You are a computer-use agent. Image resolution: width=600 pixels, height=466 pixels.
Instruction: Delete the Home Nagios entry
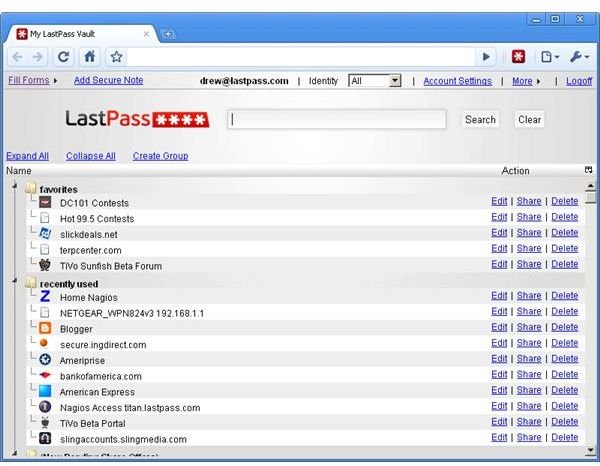[x=564, y=296]
